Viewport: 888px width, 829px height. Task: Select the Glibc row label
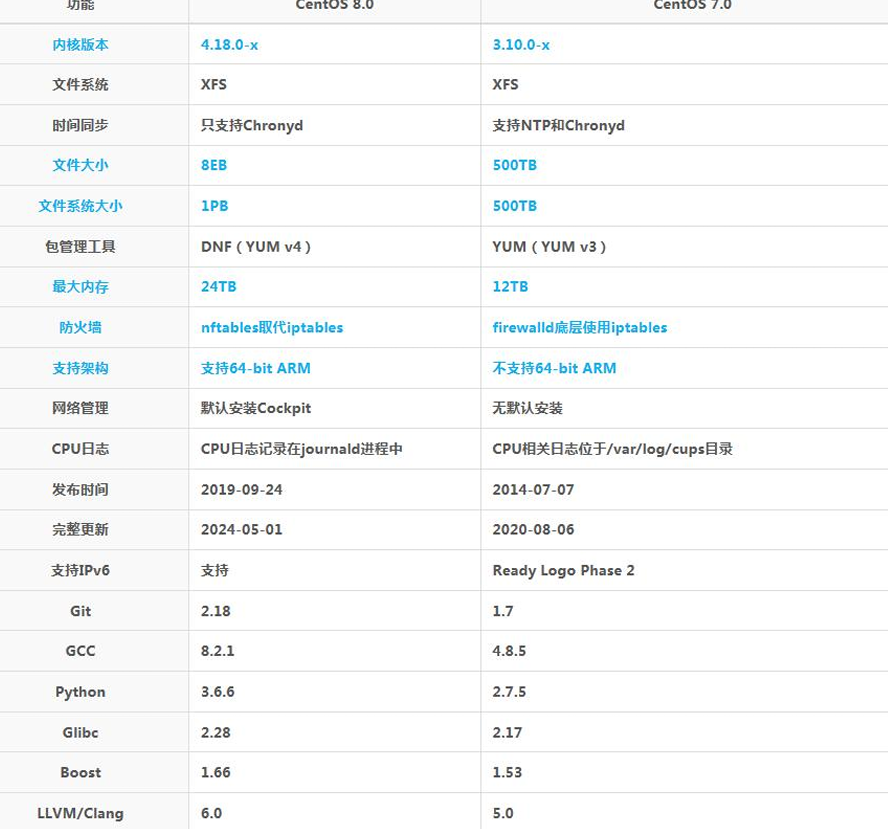click(80, 732)
